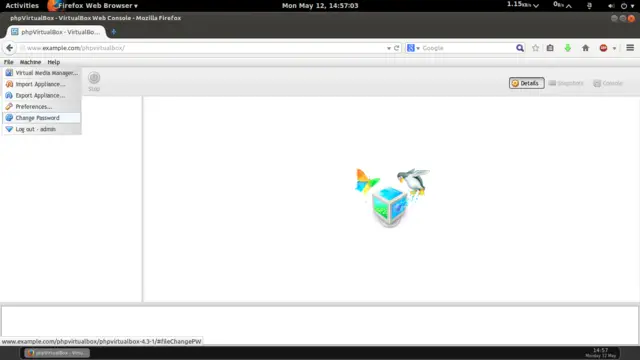640x360 pixels.
Task: Click the red adblock extension icon
Action: (603, 48)
